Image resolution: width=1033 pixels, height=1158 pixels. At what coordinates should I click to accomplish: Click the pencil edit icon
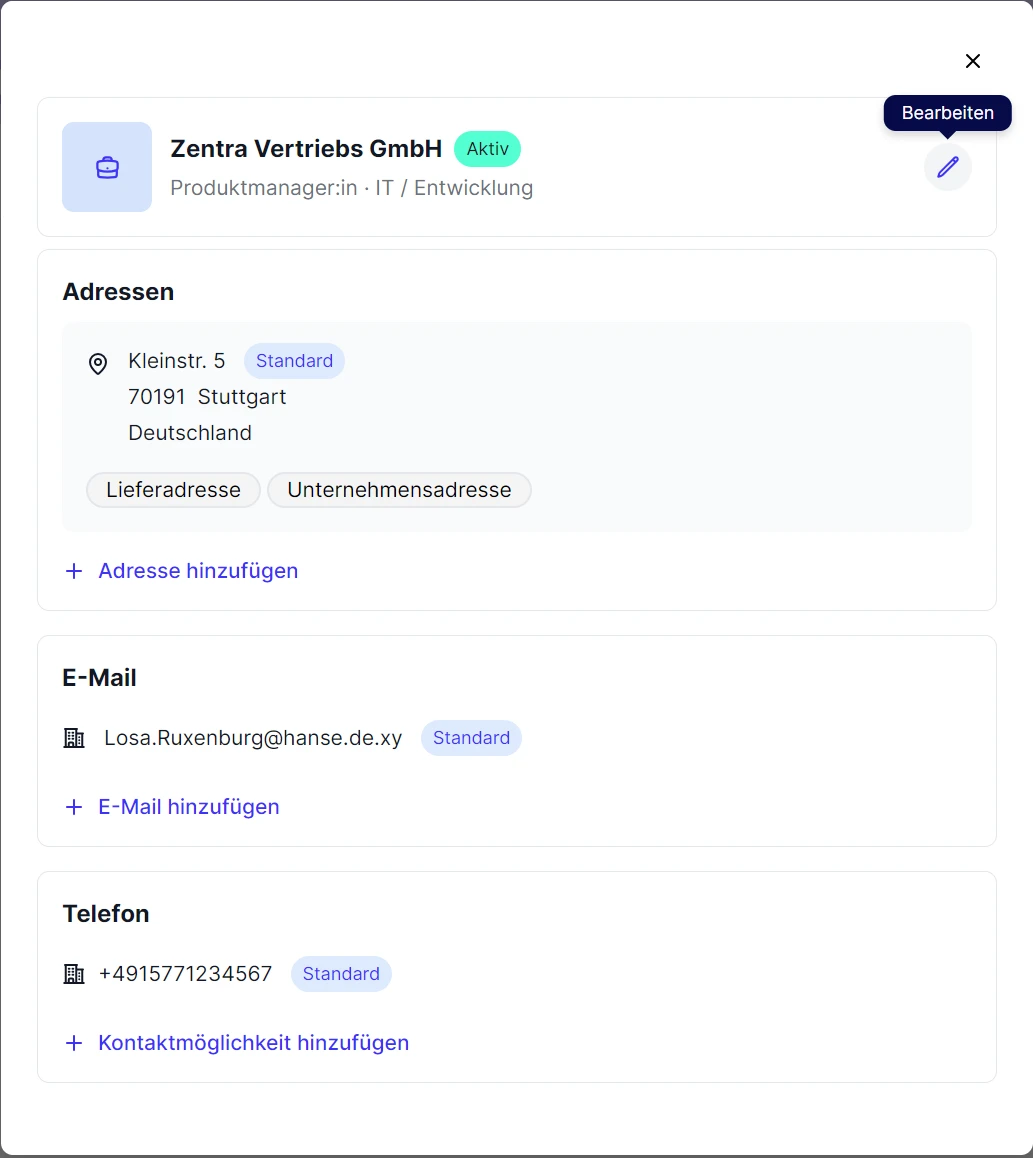click(x=947, y=167)
